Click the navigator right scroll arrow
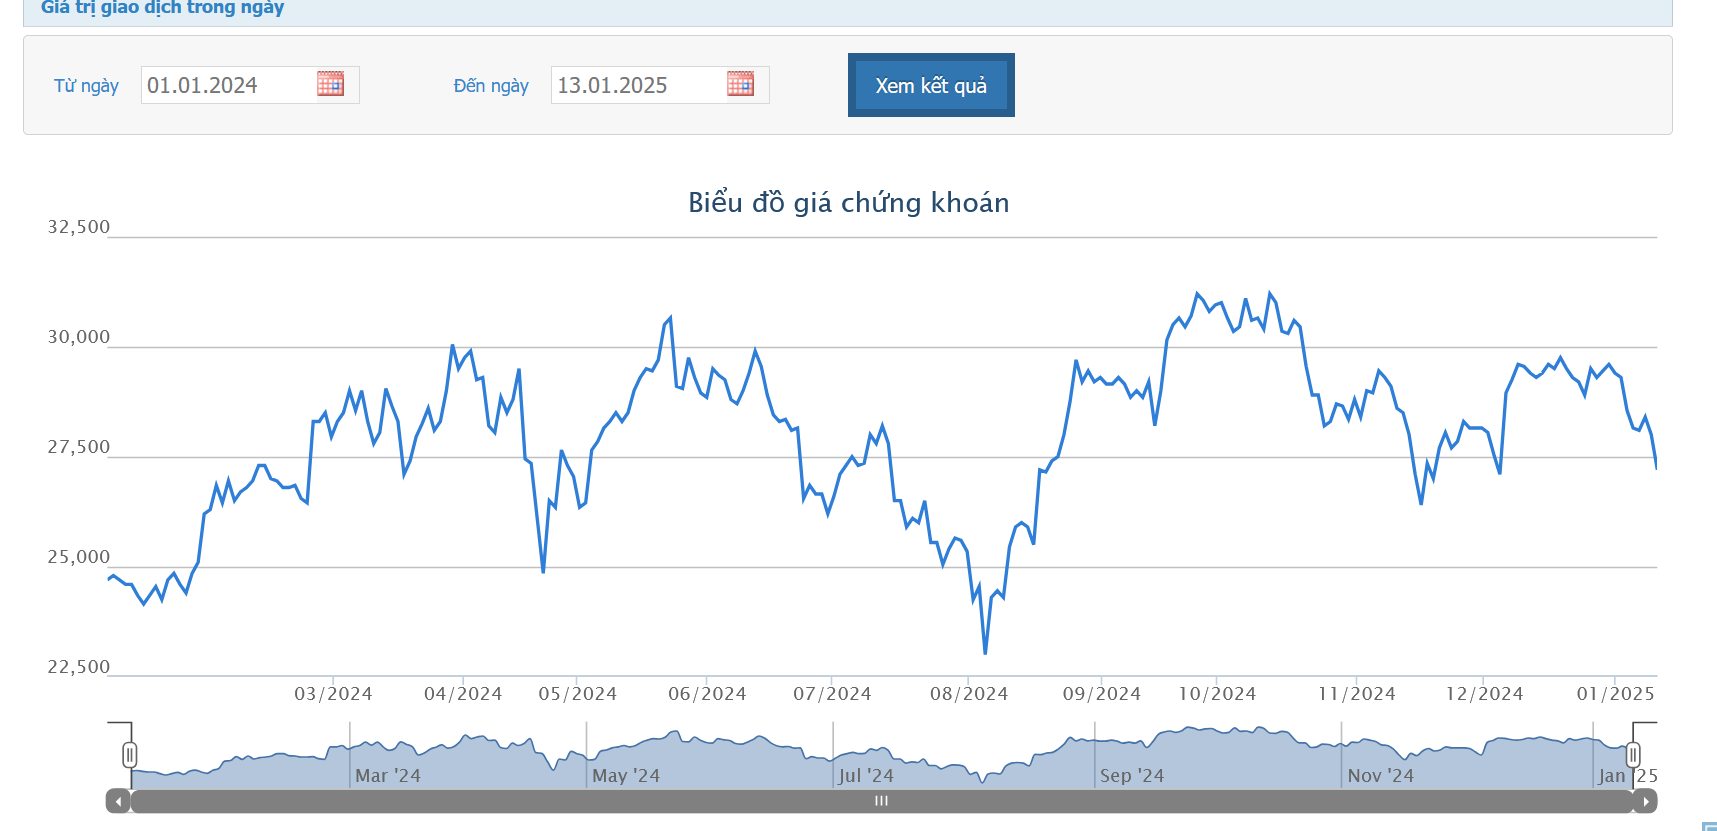The height and width of the screenshot is (831, 1717). pyautogui.click(x=1645, y=801)
